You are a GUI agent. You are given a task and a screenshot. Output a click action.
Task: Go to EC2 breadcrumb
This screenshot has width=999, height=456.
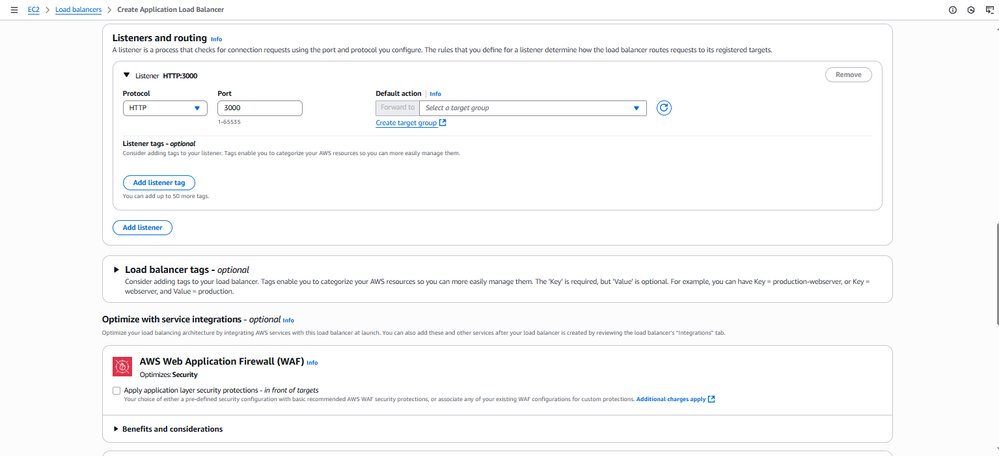pyautogui.click(x=32, y=9)
